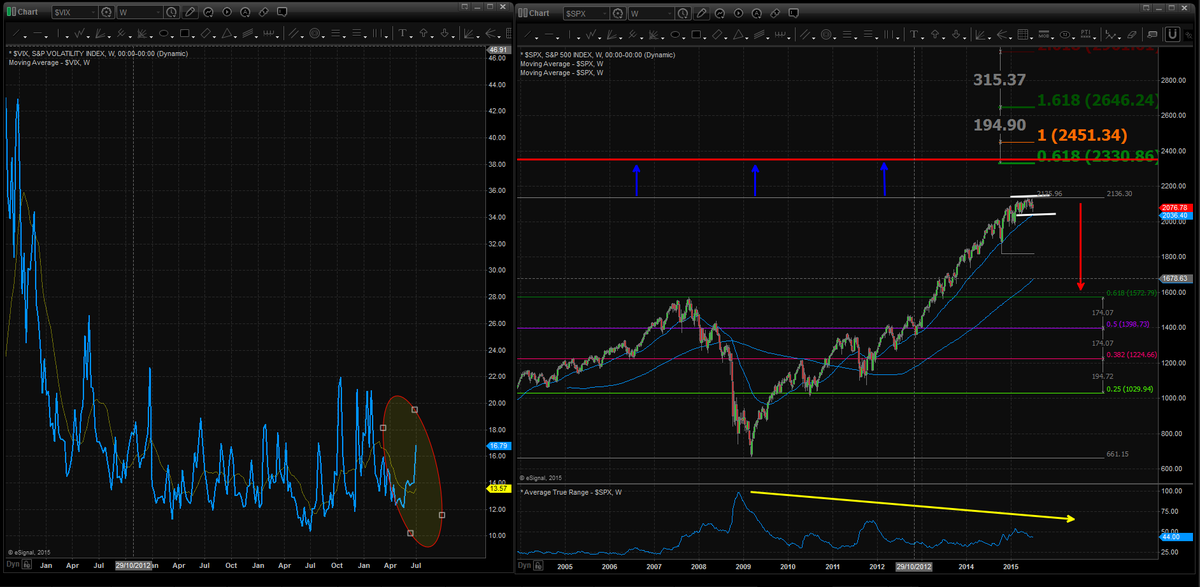Select the ellipse drawing tool in SPX chart
This screenshot has height=587, width=1200.
(675, 34)
